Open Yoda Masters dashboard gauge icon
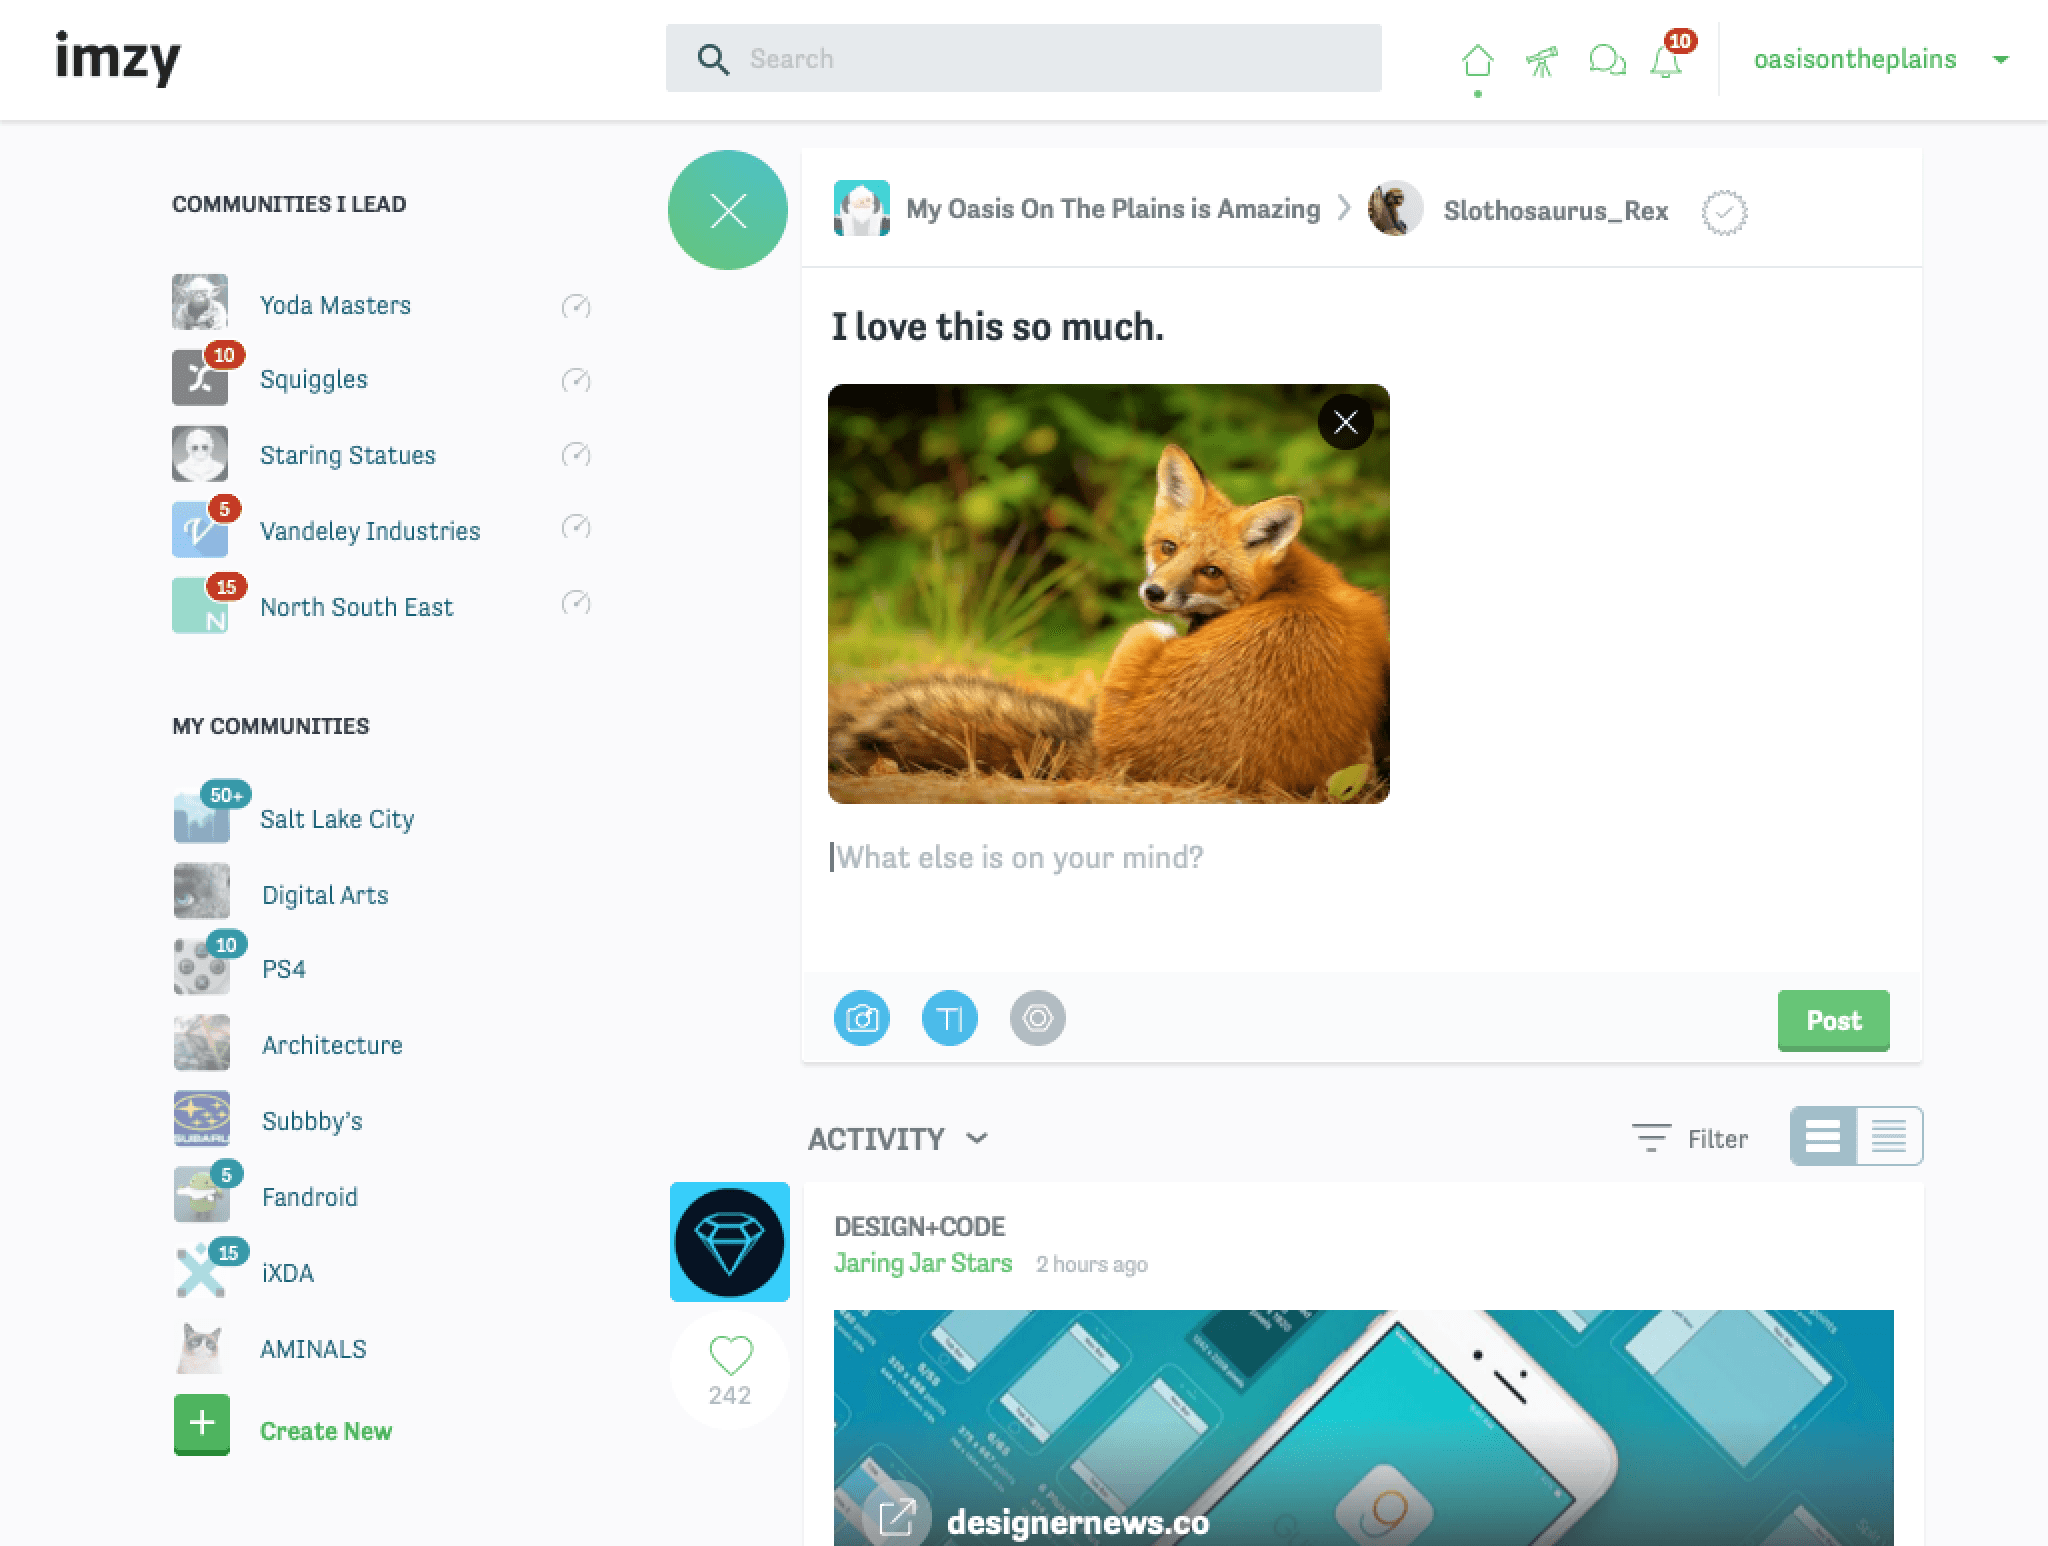2048x1546 pixels. (x=576, y=305)
